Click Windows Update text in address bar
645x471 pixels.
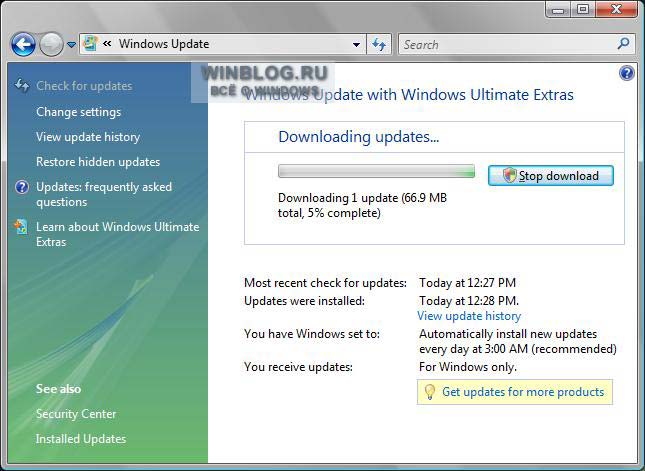click(164, 44)
